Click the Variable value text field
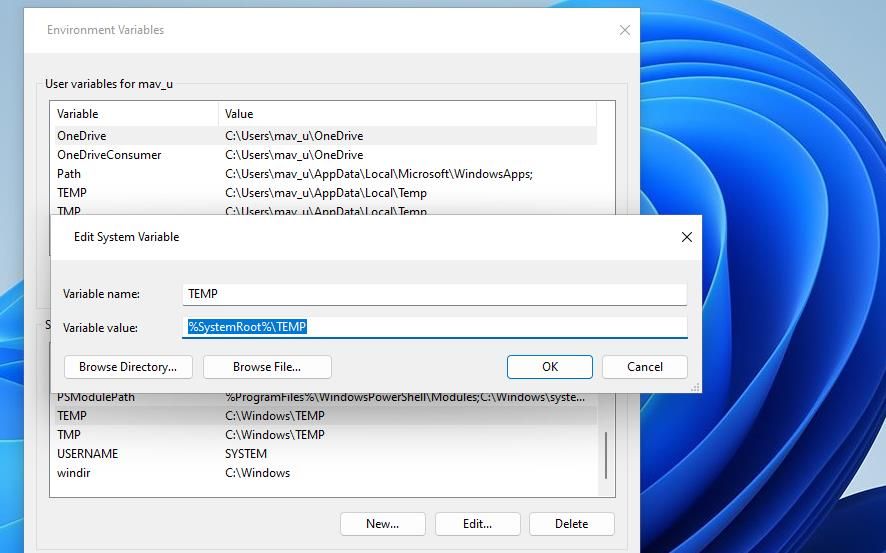 pos(435,327)
